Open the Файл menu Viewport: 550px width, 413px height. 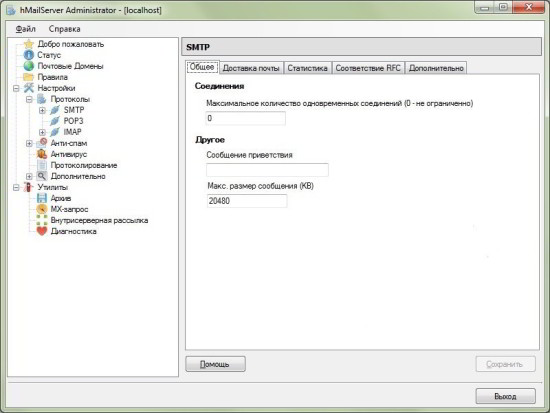(x=26, y=29)
